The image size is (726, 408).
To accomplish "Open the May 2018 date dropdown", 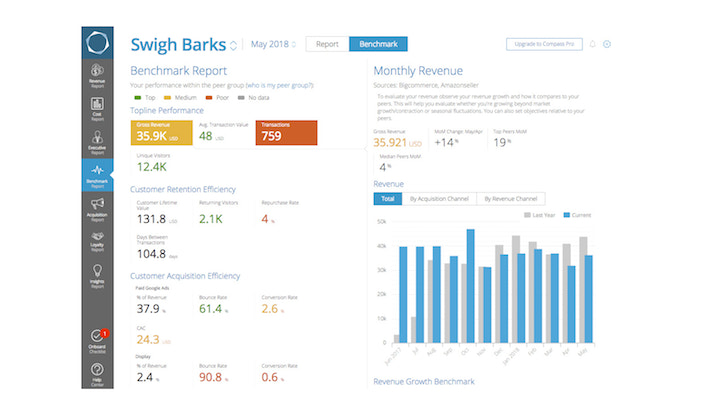I will click(273, 44).
